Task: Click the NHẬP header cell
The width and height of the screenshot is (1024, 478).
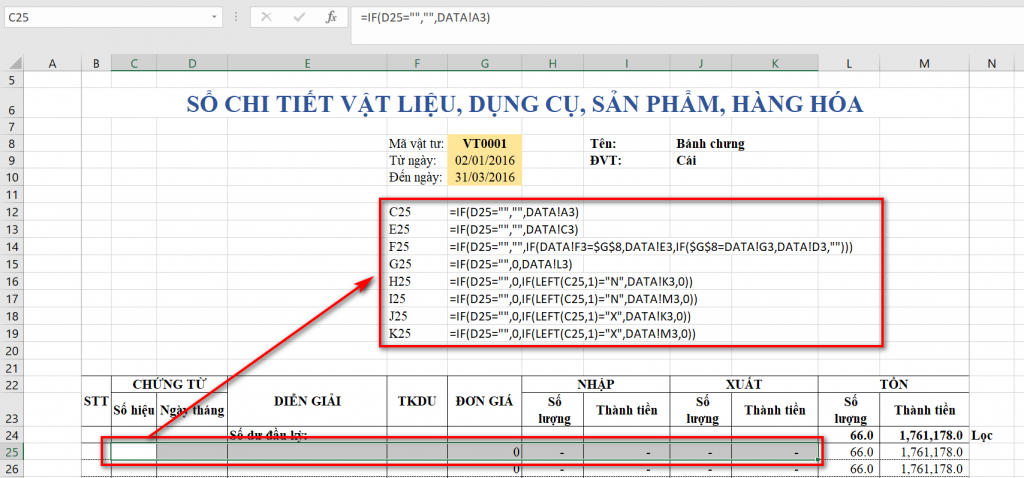Action: click(596, 383)
